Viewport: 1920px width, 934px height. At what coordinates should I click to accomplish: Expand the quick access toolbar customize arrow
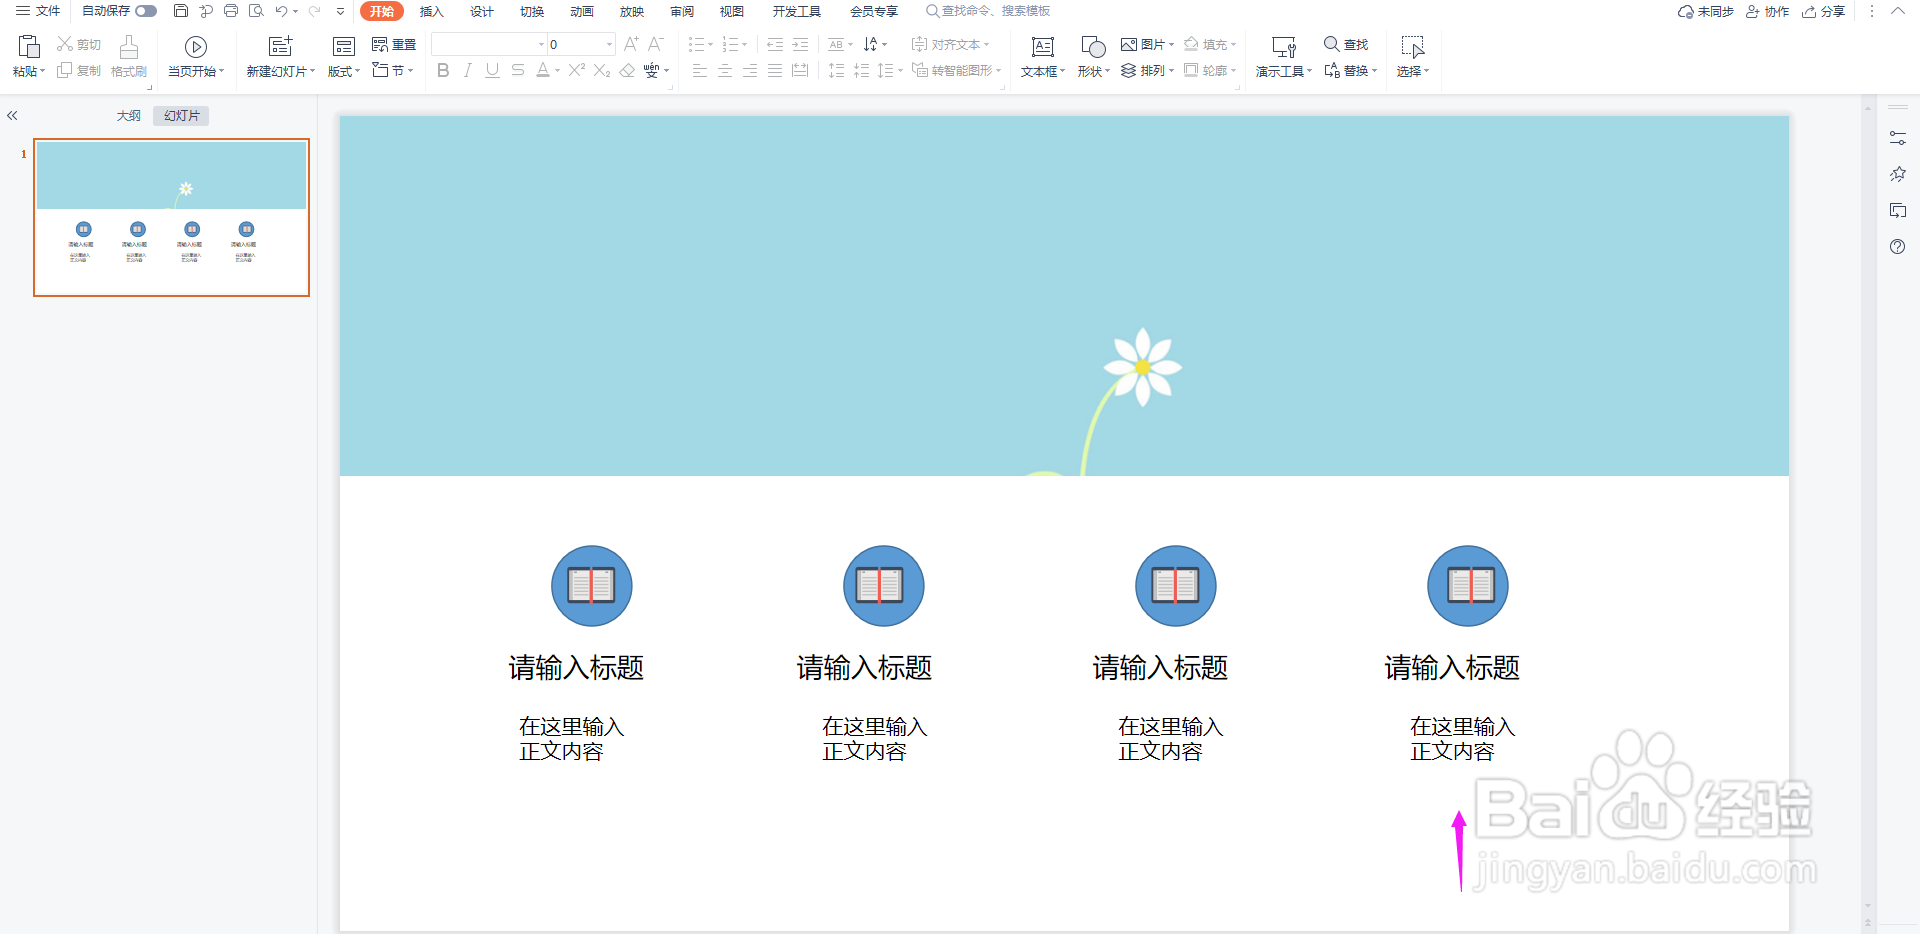tap(340, 11)
